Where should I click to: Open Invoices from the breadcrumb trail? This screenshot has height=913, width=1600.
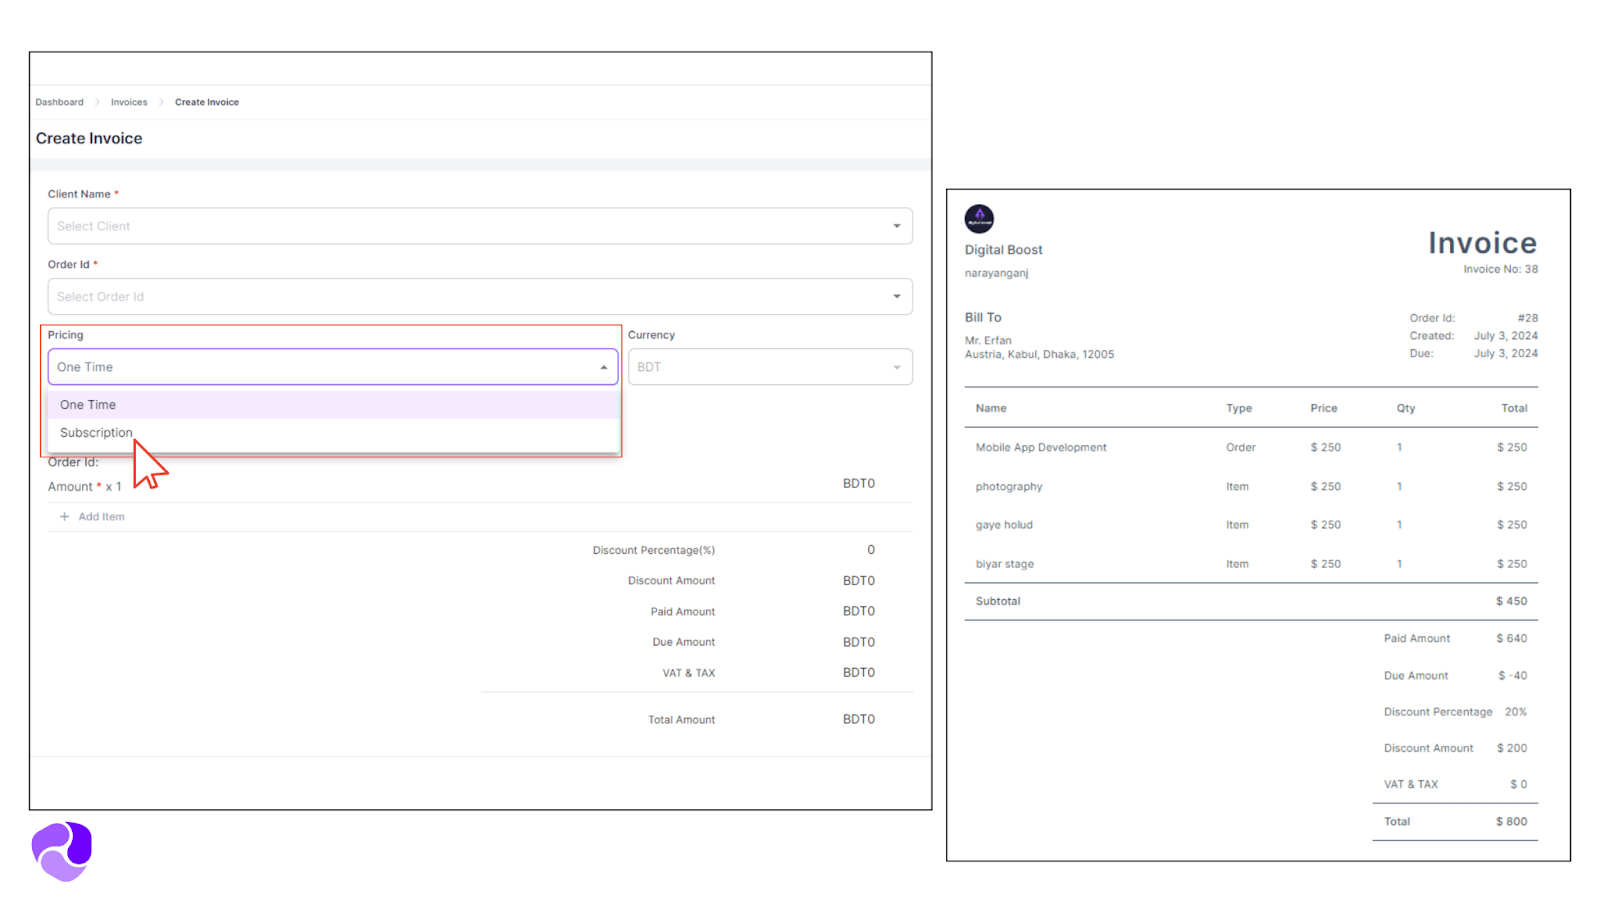click(128, 101)
